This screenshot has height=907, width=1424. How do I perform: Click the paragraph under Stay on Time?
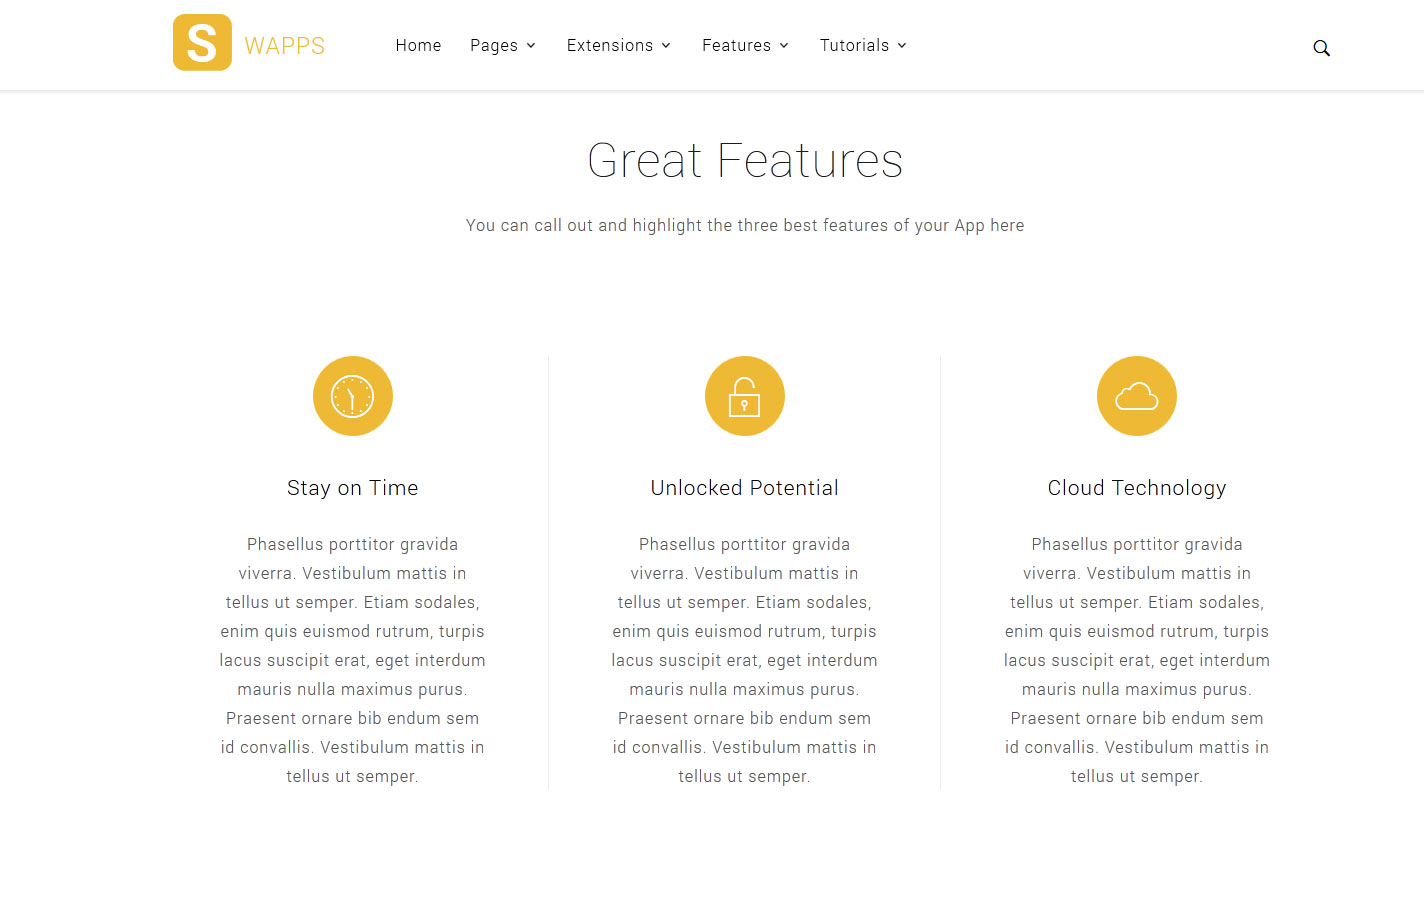[x=353, y=660]
